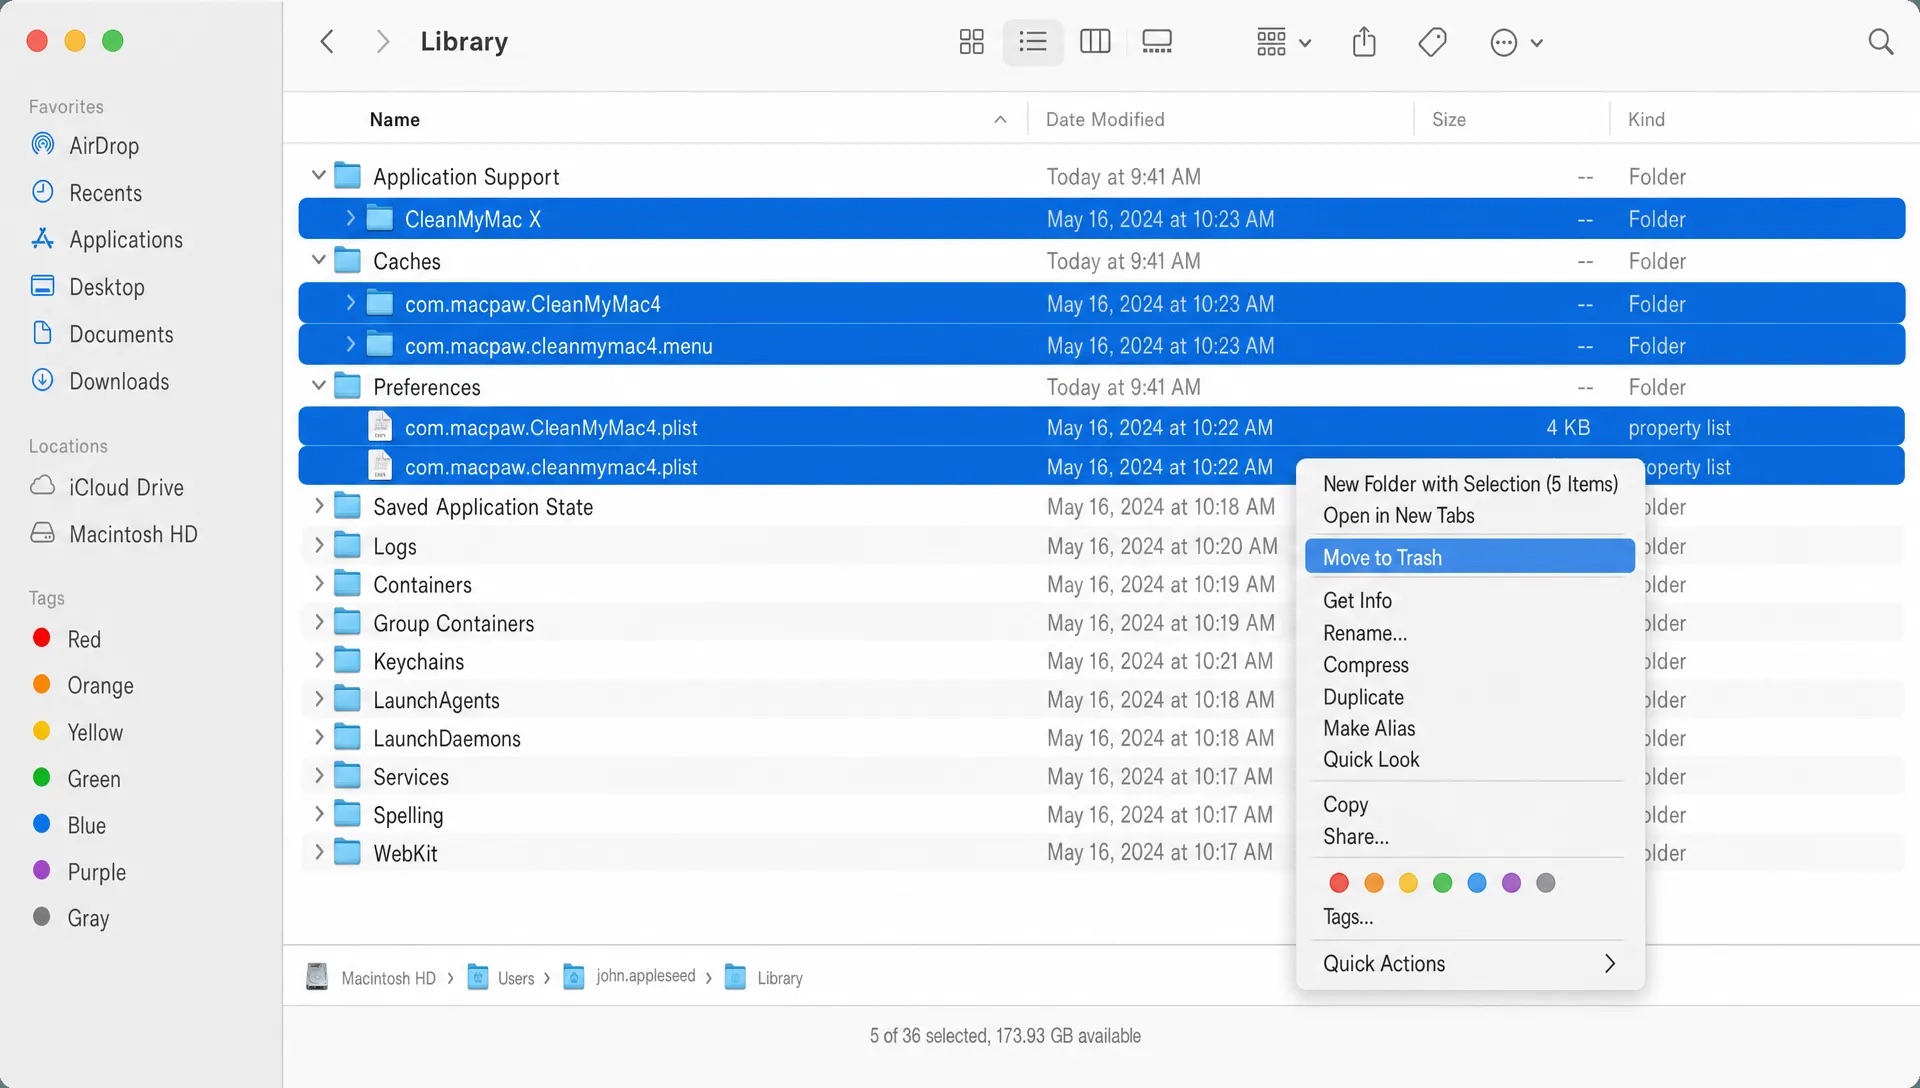Open Applications in the sidebar
This screenshot has width=1920, height=1088.
click(107, 240)
